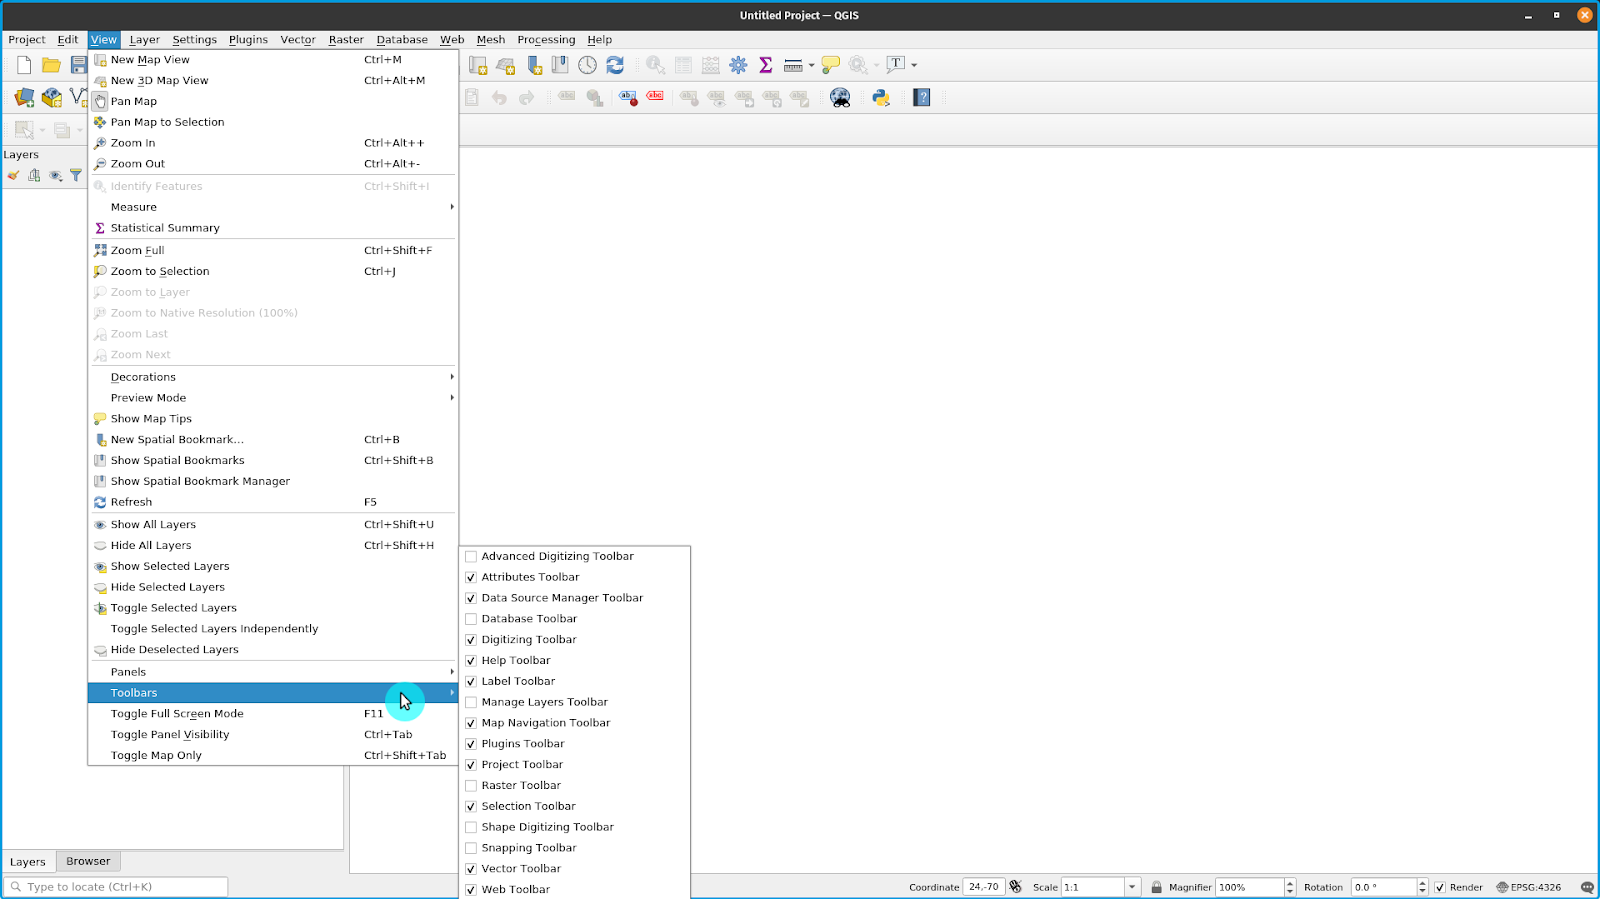The width and height of the screenshot is (1600, 899).
Task: Open the Layer menu in menu bar
Action: tap(144, 40)
